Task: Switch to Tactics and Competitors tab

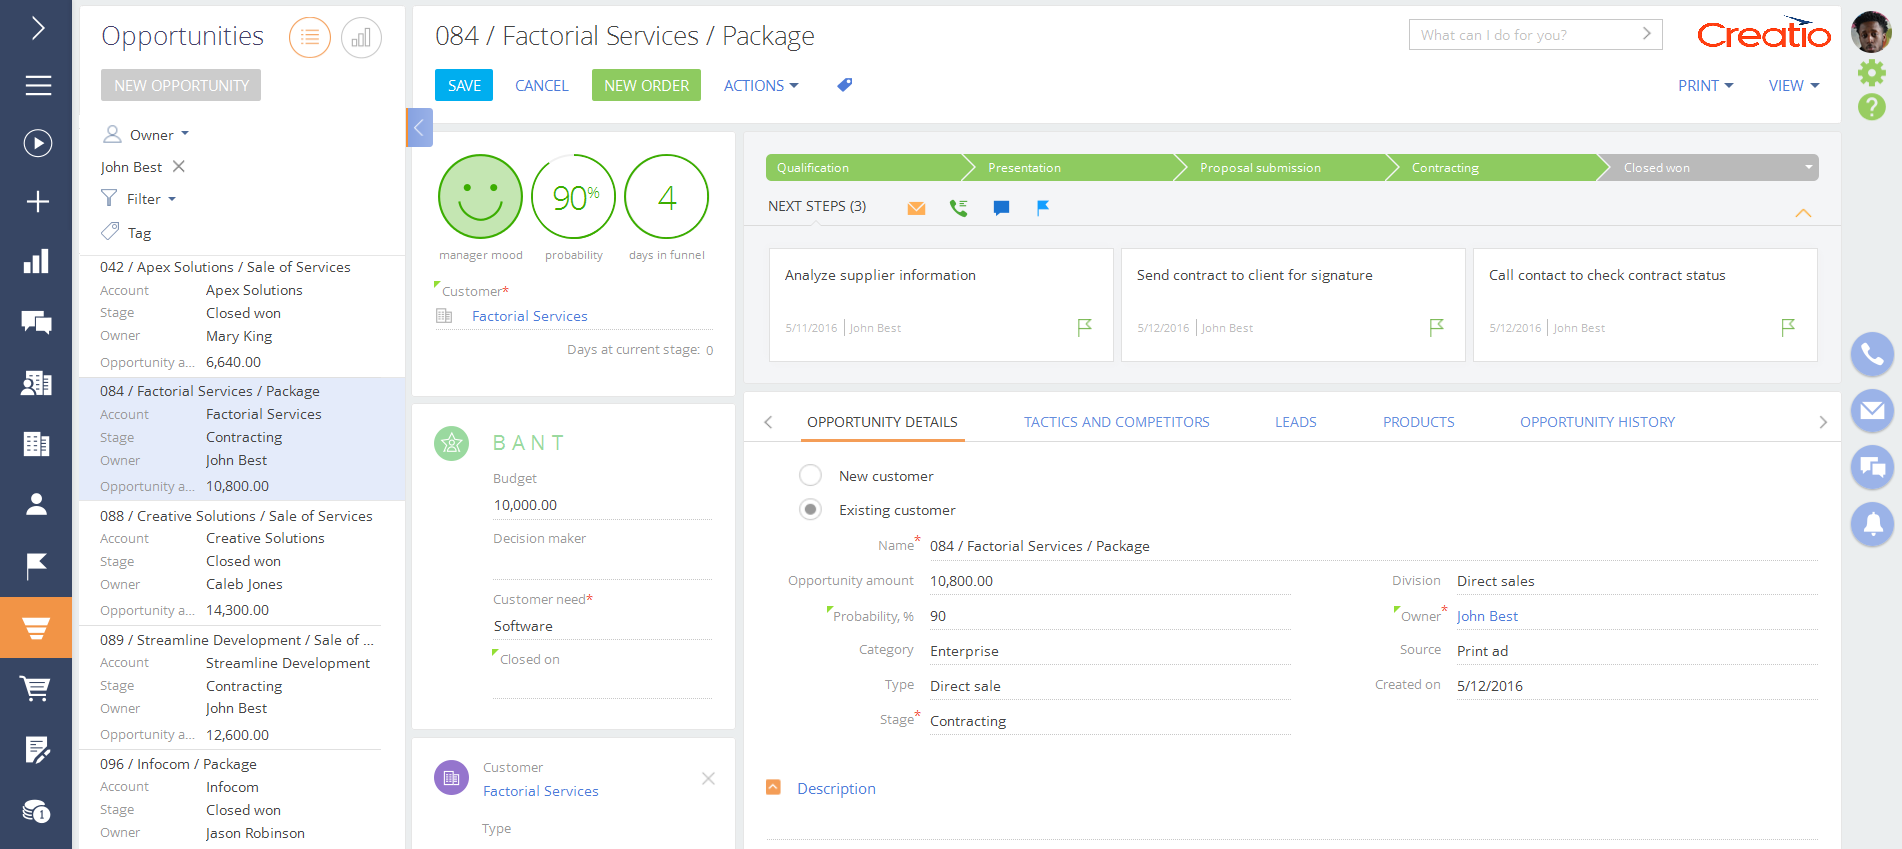Action: 1116,422
